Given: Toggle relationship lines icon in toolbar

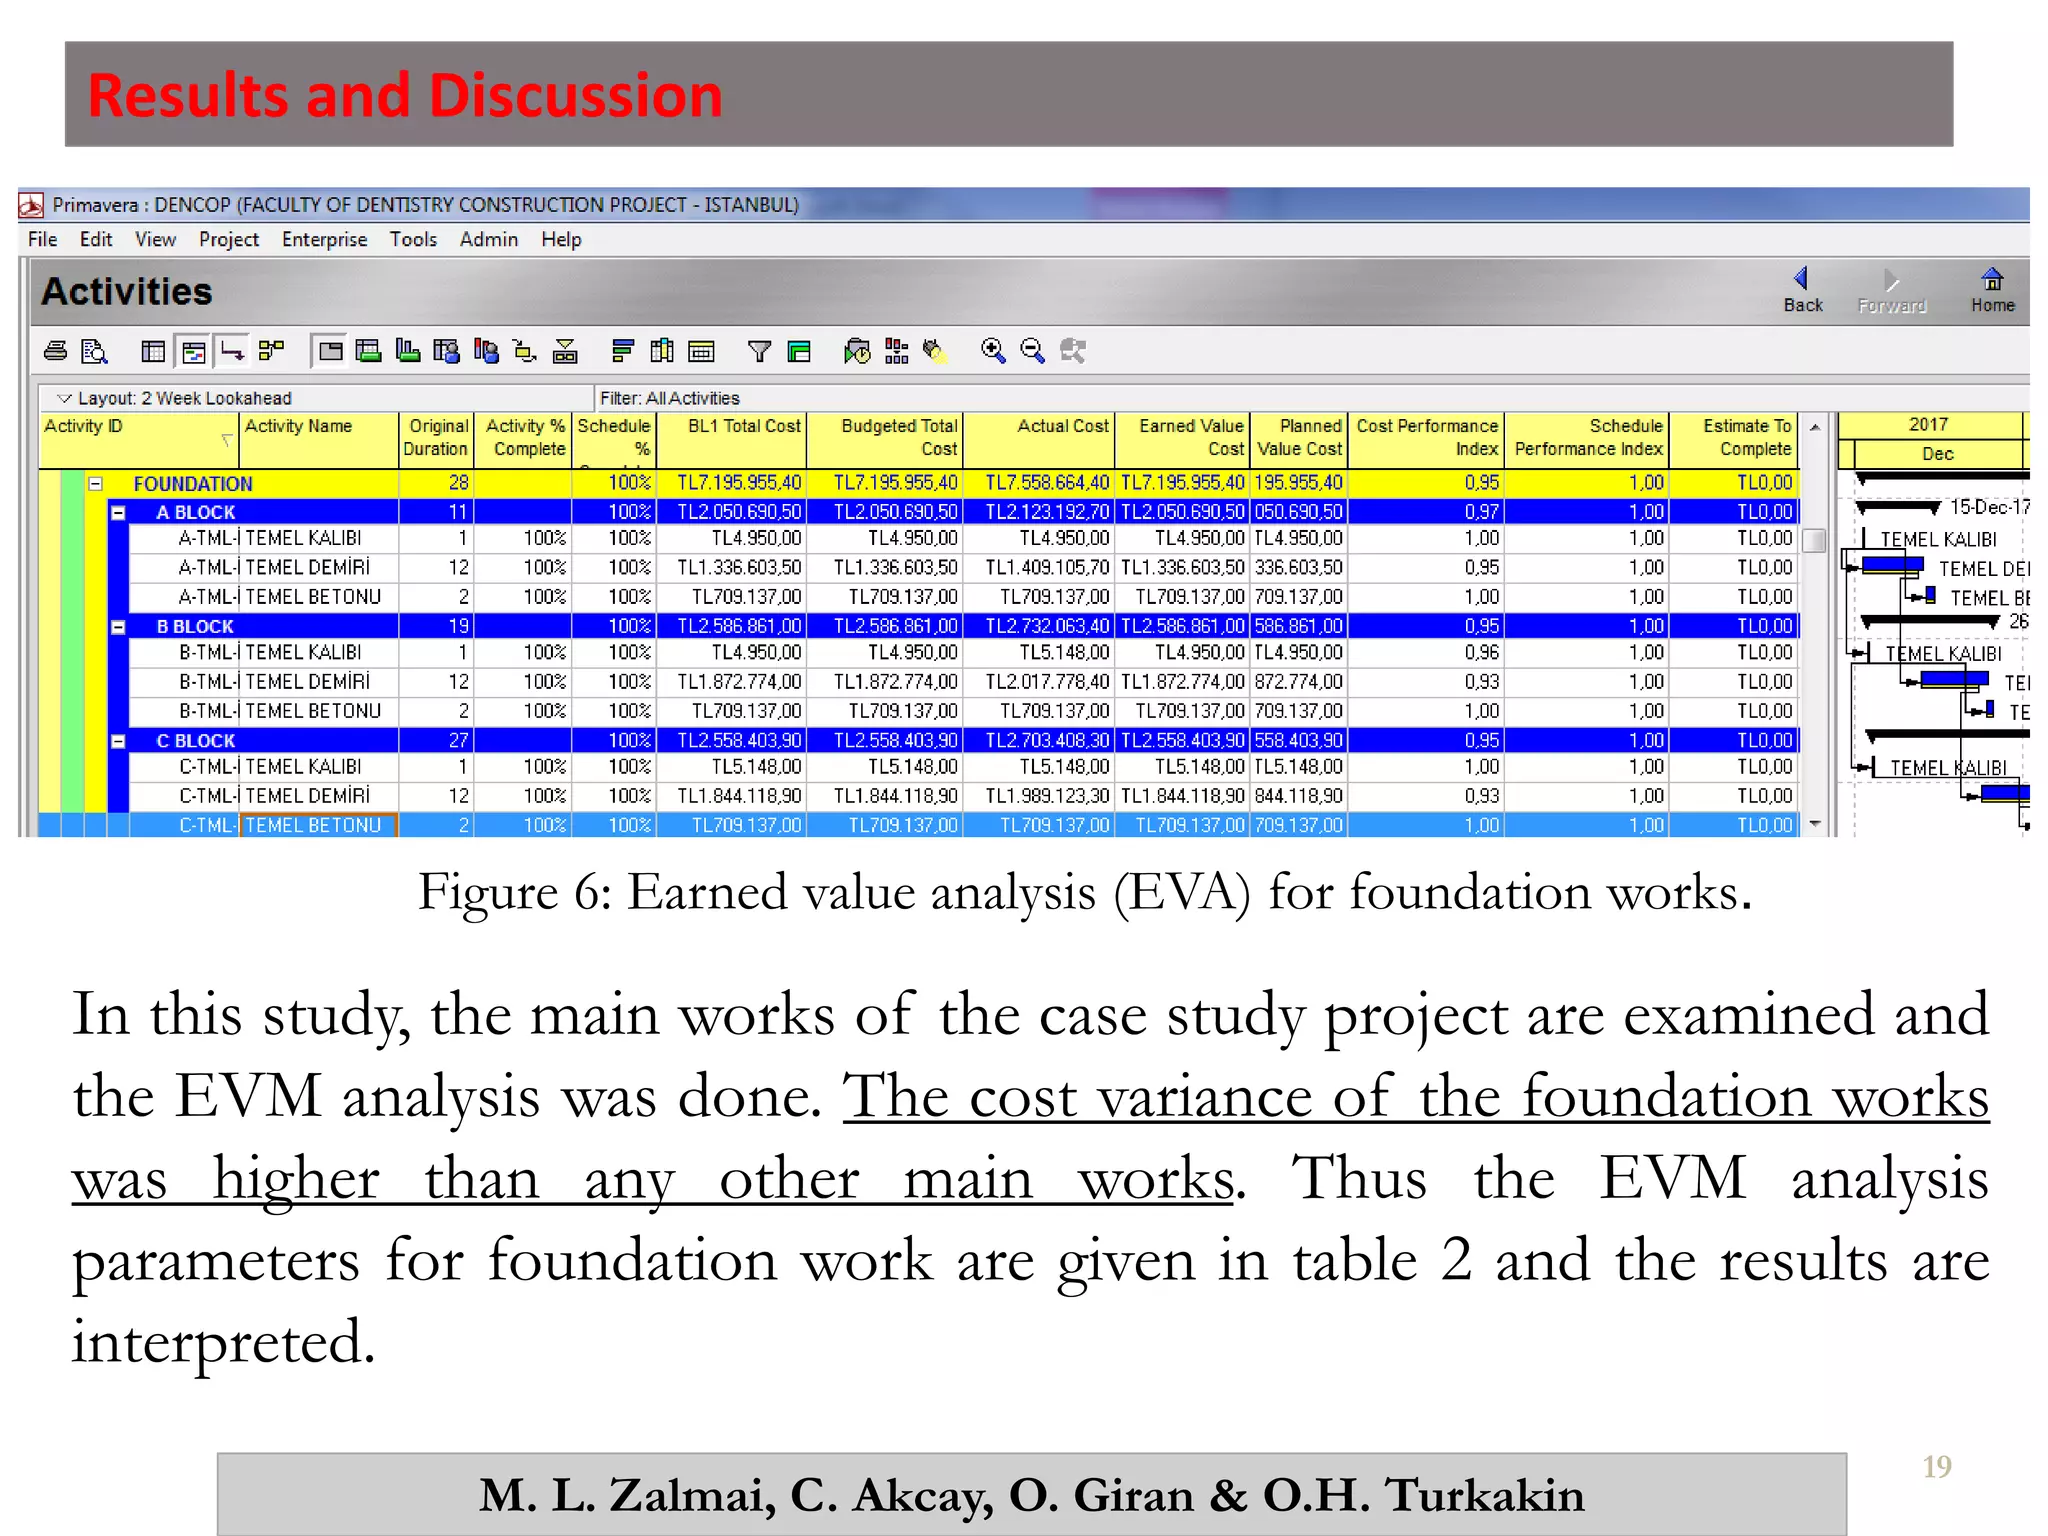Looking at the screenshot, I should click(x=232, y=351).
